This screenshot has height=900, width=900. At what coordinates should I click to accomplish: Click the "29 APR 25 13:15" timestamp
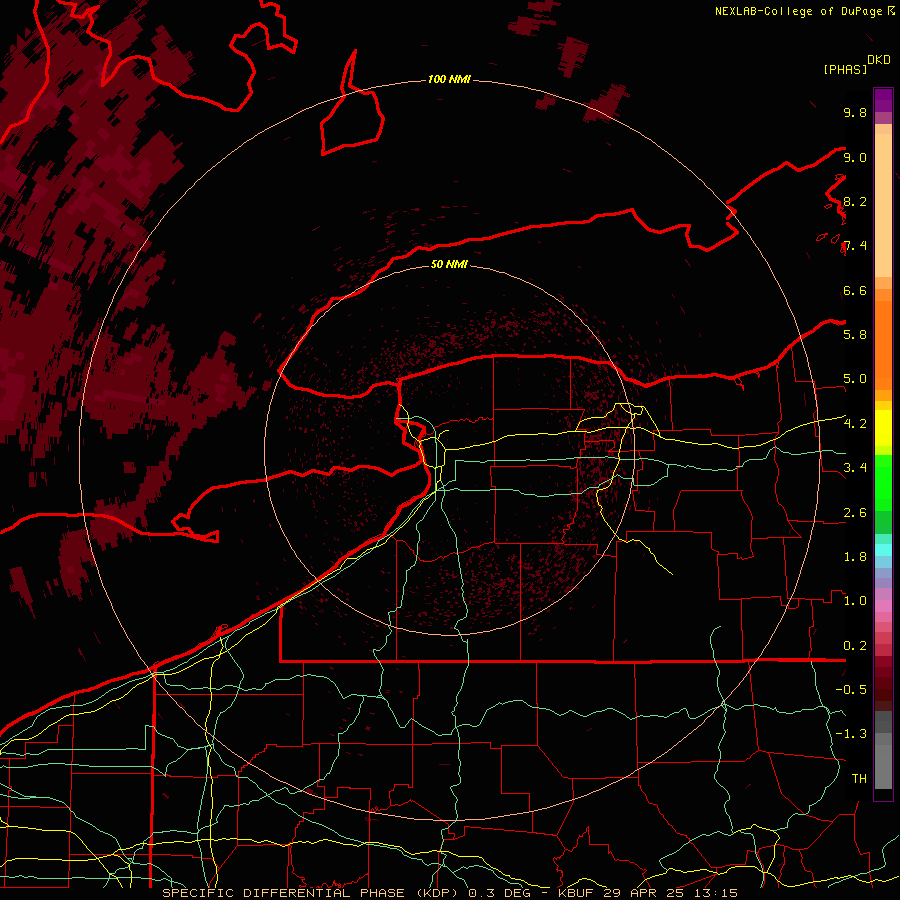670,893
